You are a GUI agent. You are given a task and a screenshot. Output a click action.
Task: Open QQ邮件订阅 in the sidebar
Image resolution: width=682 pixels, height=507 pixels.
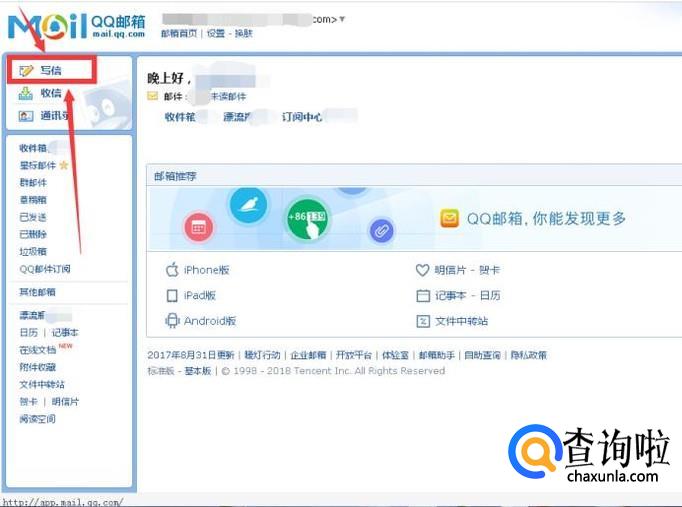click(45, 269)
